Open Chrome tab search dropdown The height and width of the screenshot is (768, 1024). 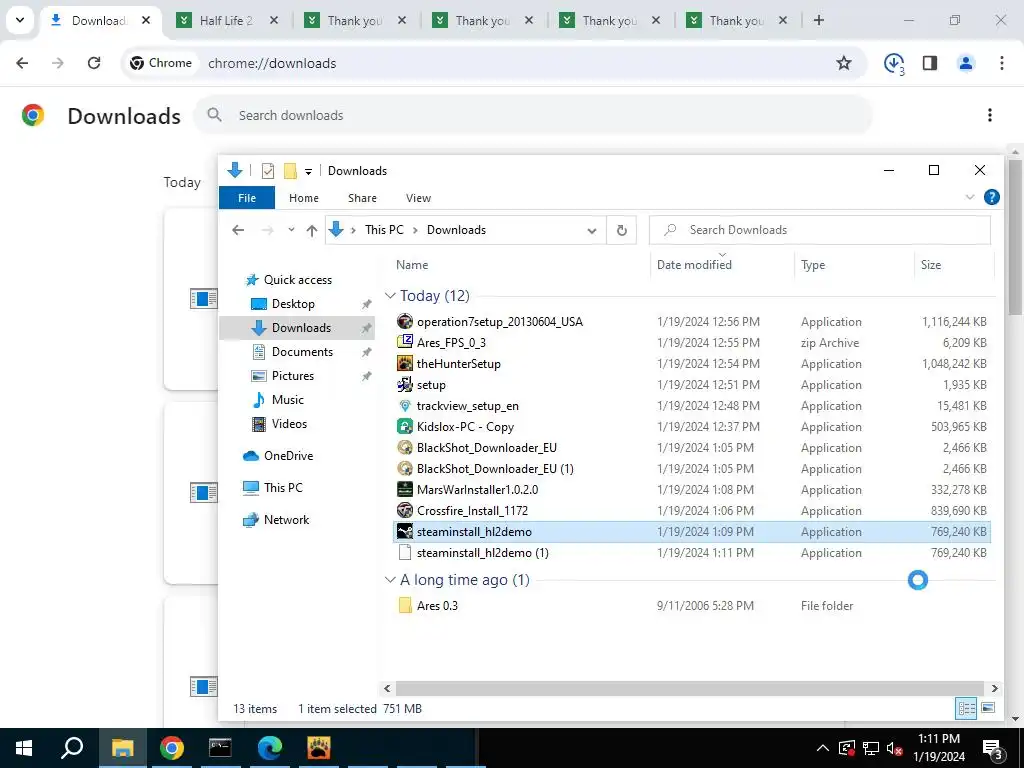[x=20, y=20]
